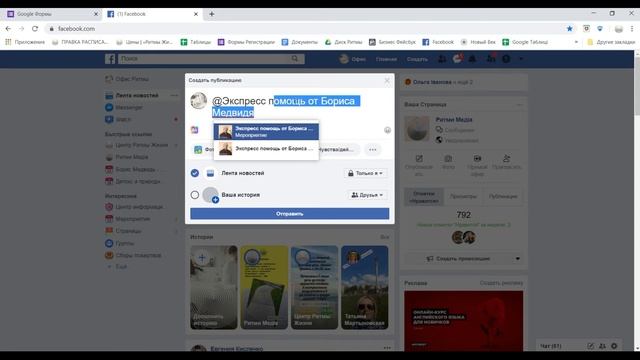Click the Создать рекламу link
Image resolution: width=640 pixels, height=360 pixels.
(x=501, y=283)
